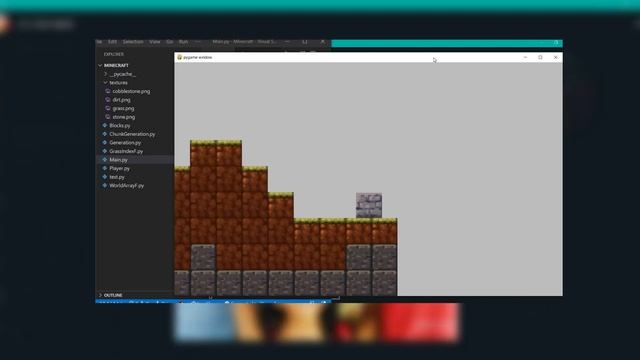640x360 pixels.
Task: Open WorldArrayF.py file
Action: [x=127, y=186]
